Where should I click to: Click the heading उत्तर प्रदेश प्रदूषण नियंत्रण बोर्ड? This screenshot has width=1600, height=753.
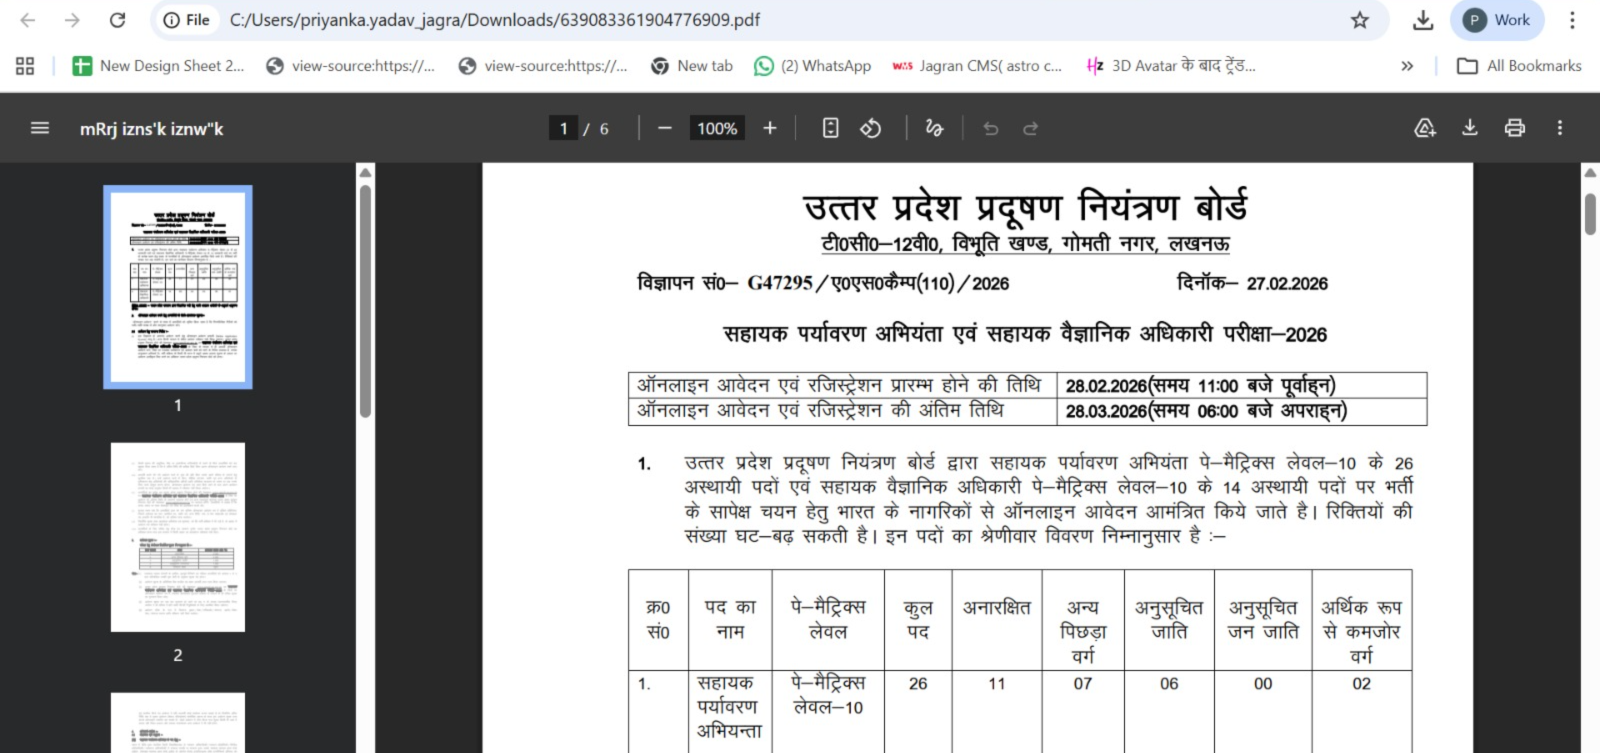coord(1026,207)
